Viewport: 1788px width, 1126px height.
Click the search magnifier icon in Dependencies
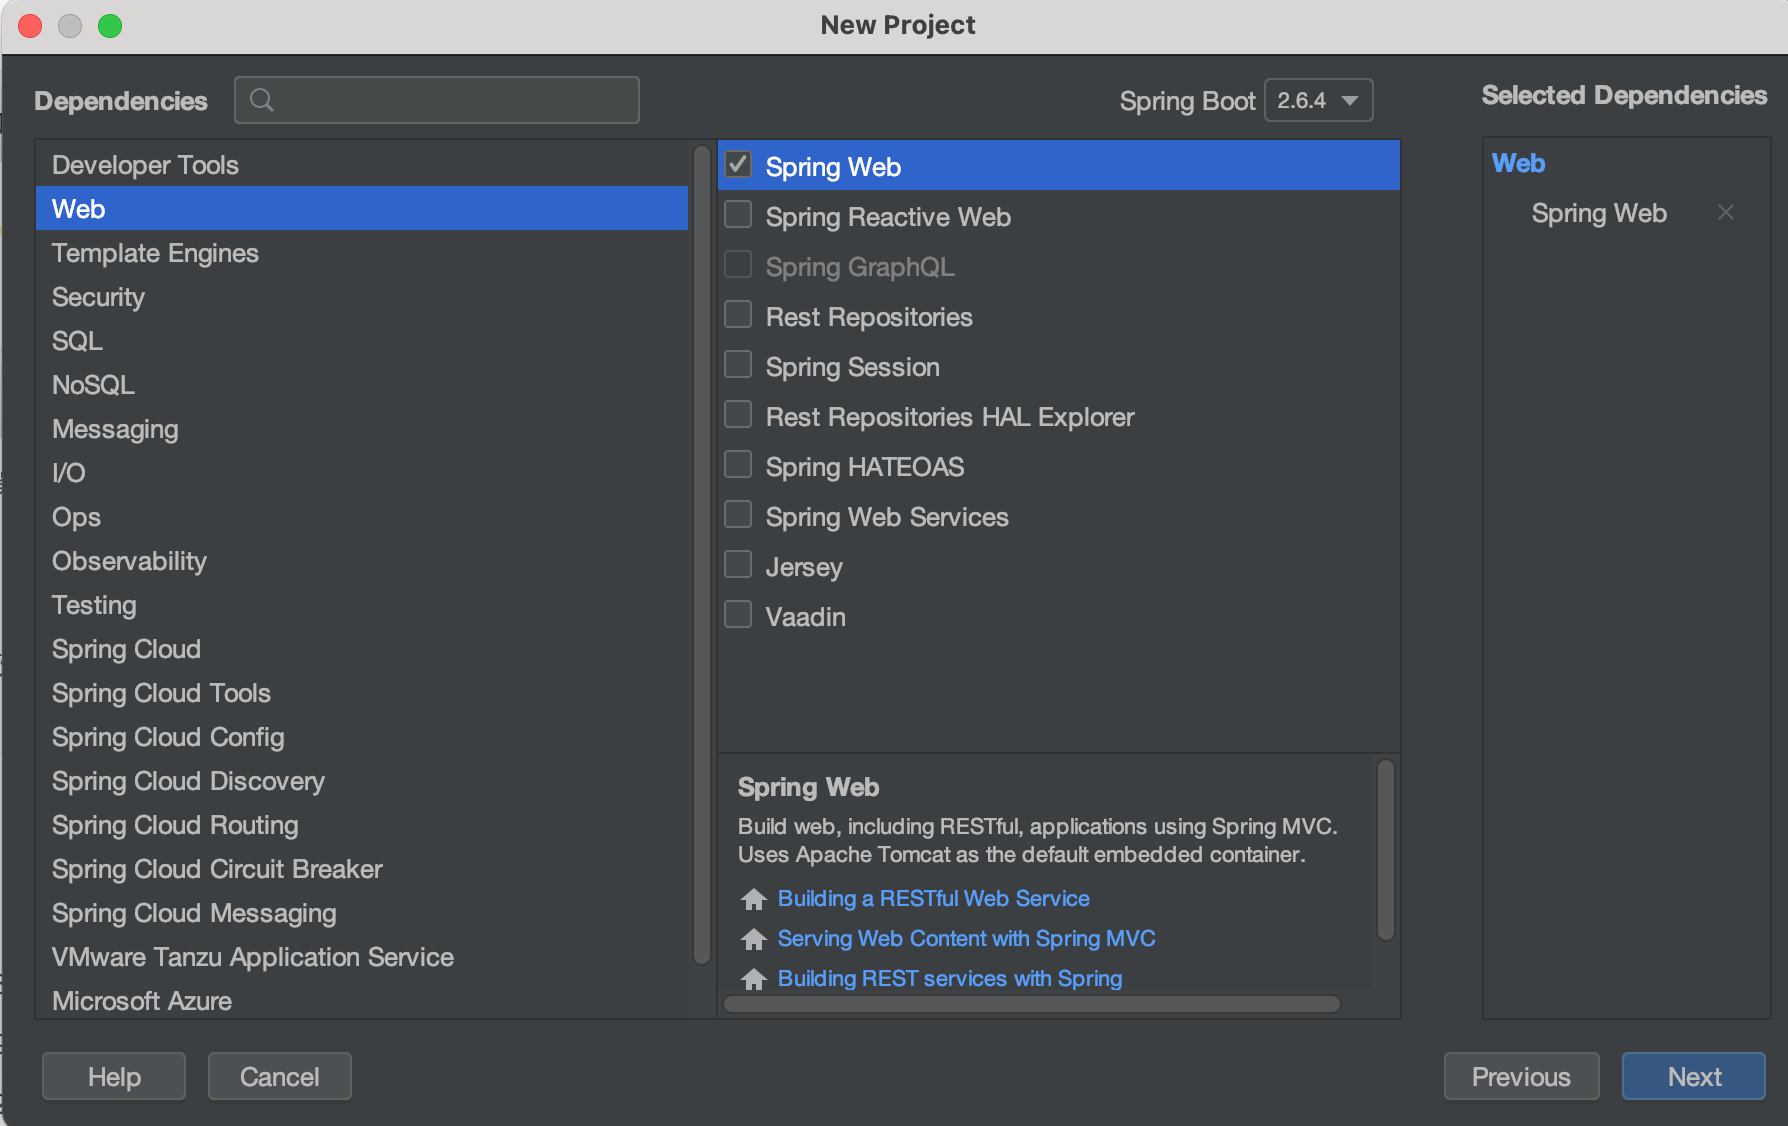(x=262, y=100)
